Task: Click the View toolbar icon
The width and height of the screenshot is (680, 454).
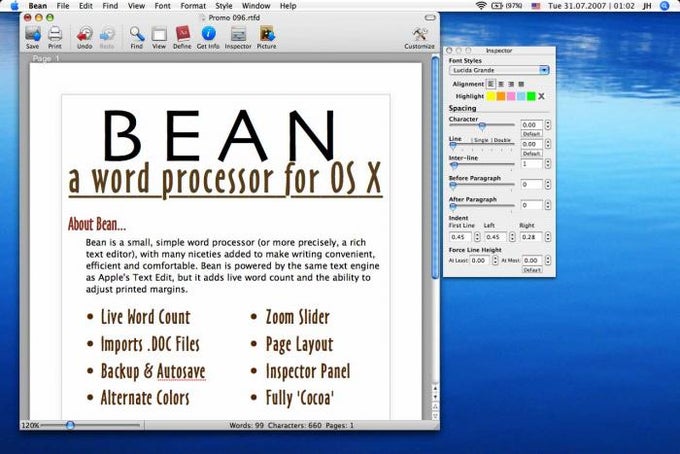Action: pos(159,34)
